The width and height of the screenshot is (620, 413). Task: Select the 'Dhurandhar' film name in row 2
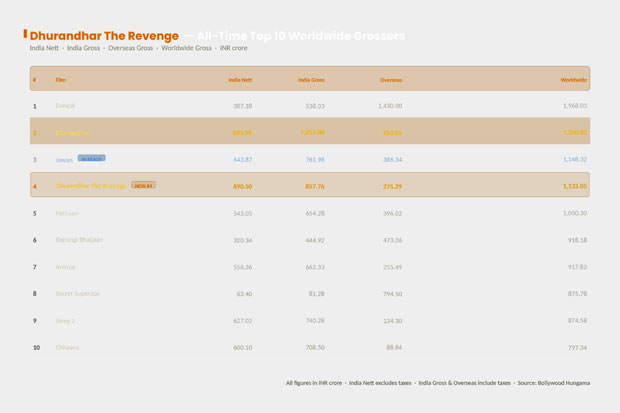click(x=72, y=133)
